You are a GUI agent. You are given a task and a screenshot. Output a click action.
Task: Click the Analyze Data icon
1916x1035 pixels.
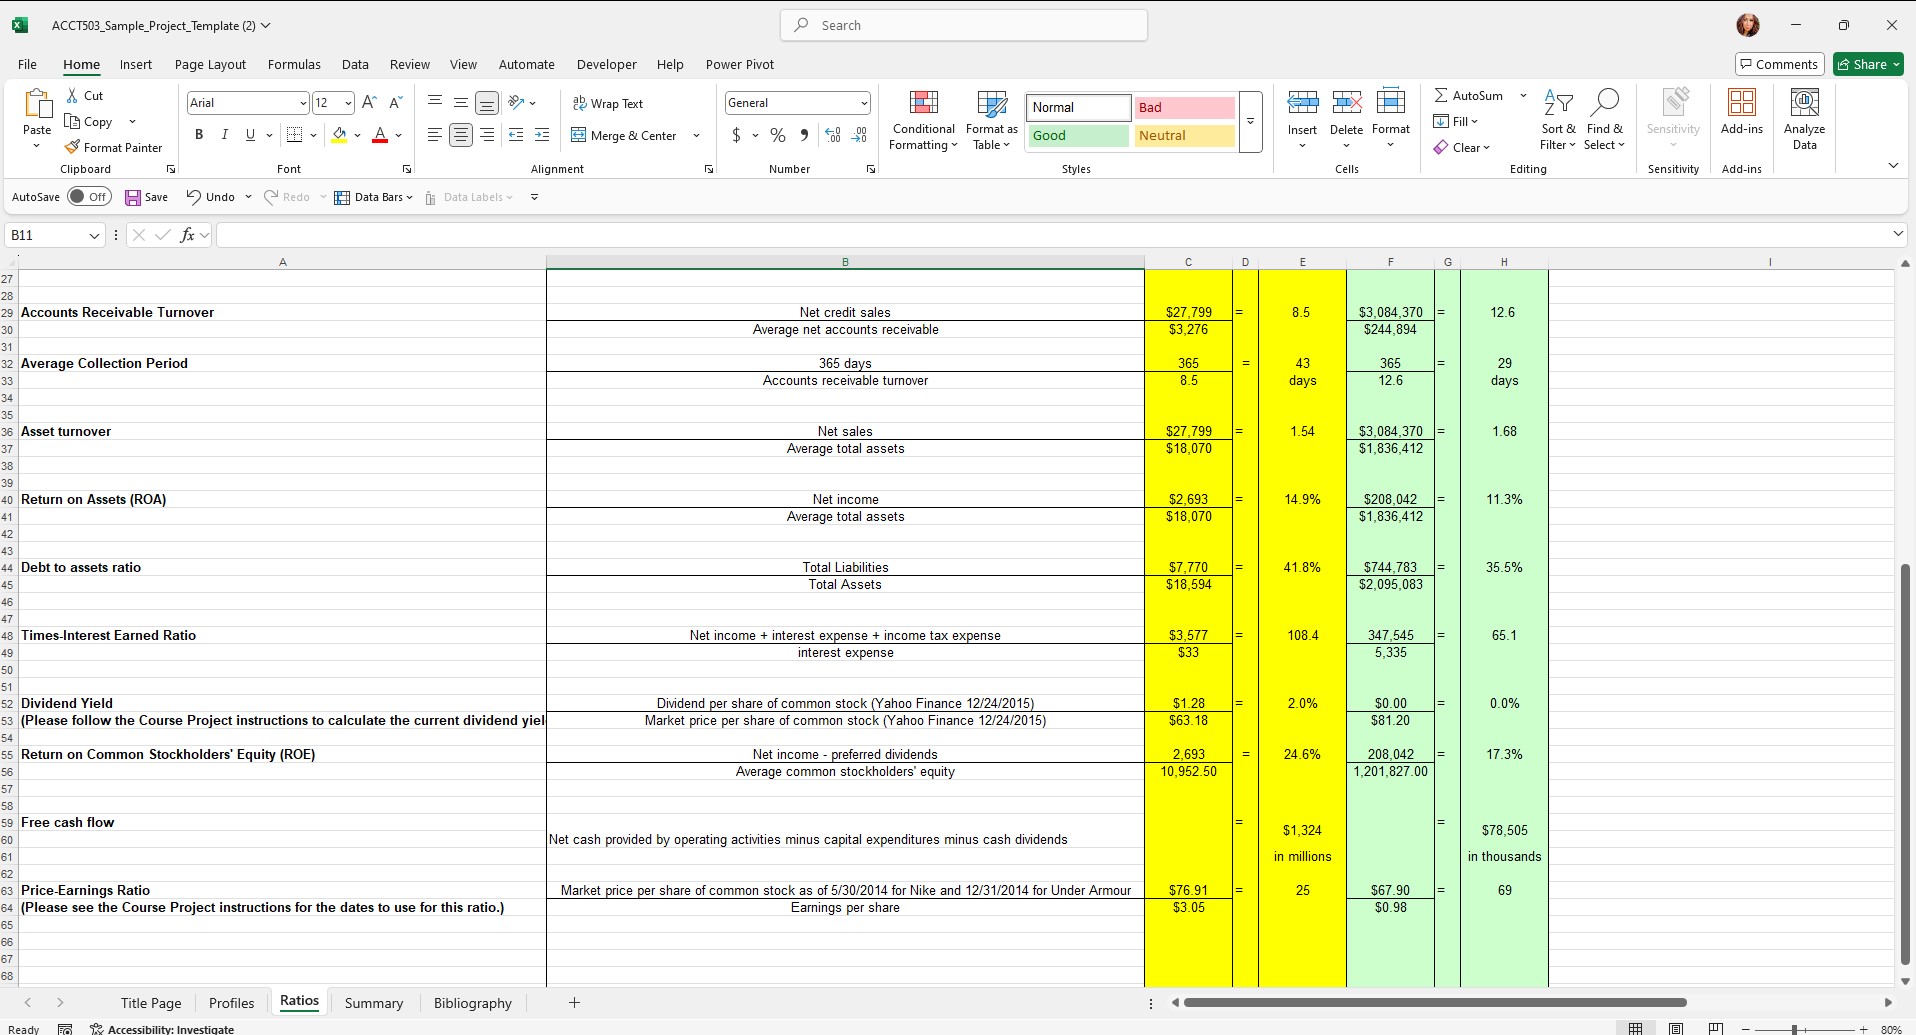click(1804, 118)
